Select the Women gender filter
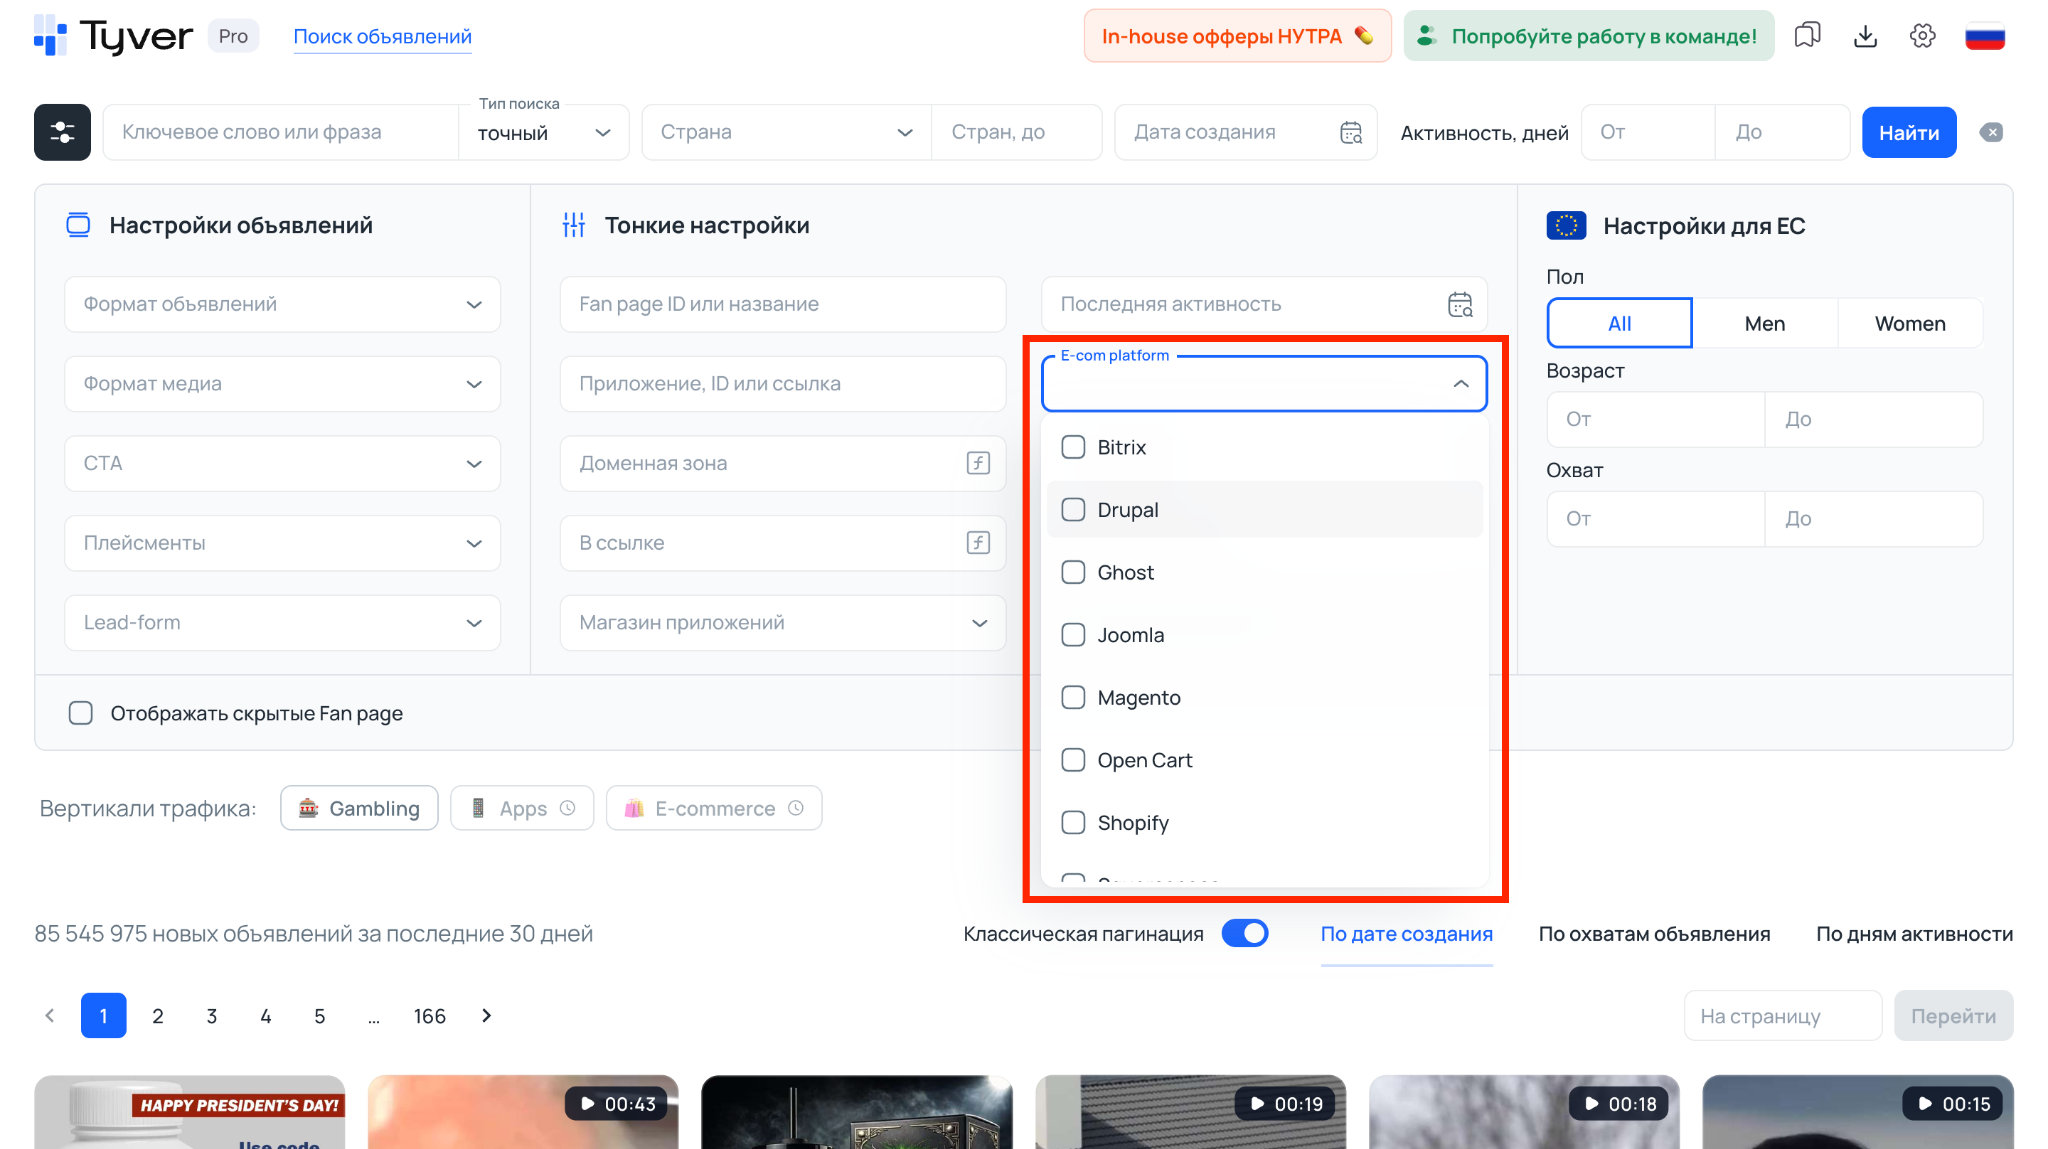This screenshot has width=2048, height=1149. 1909,323
